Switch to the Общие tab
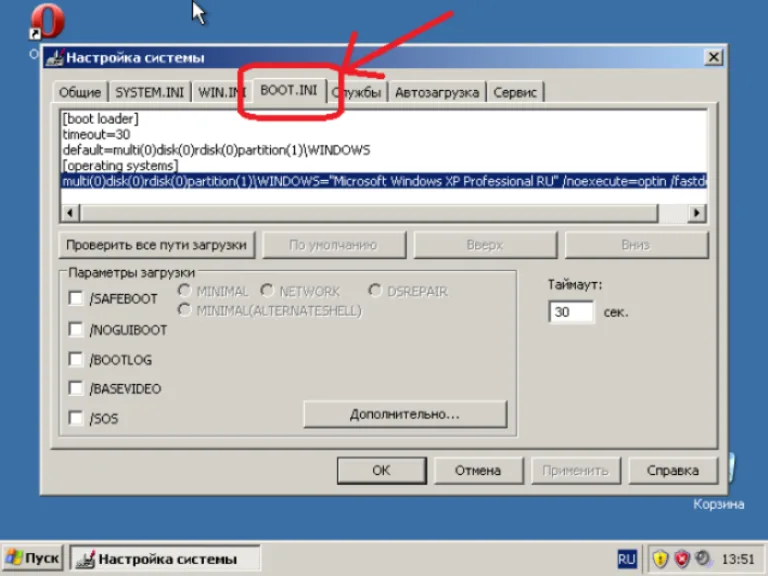 click(x=80, y=93)
